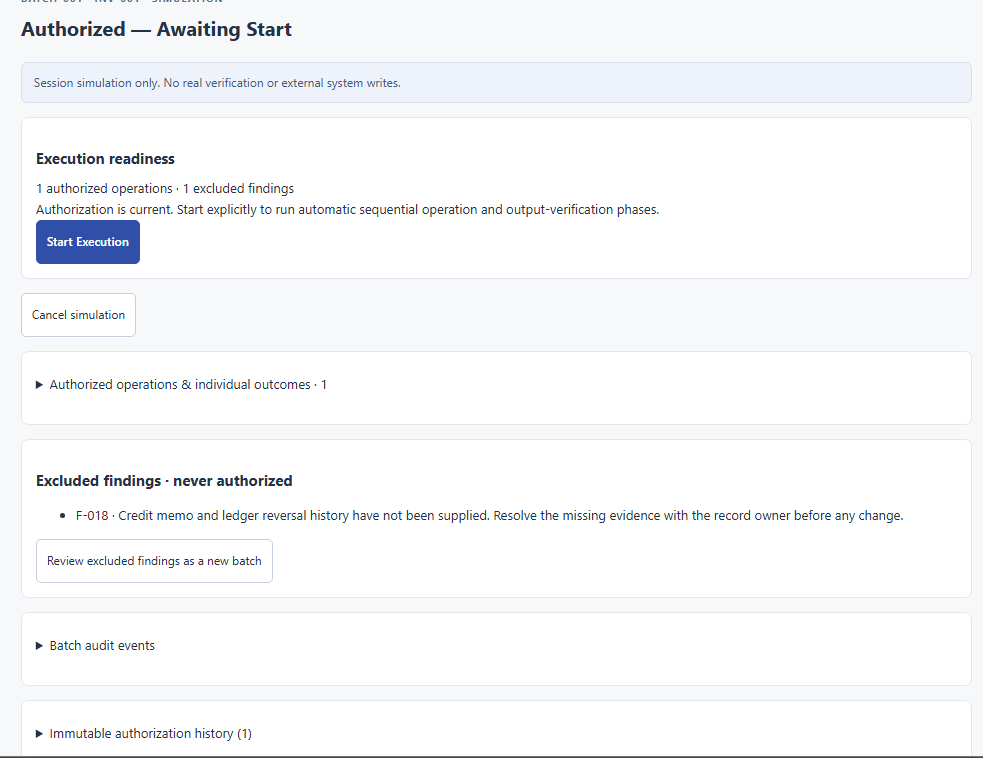The image size is (983, 758).
Task: Cancel the simulation
Action: point(78,315)
